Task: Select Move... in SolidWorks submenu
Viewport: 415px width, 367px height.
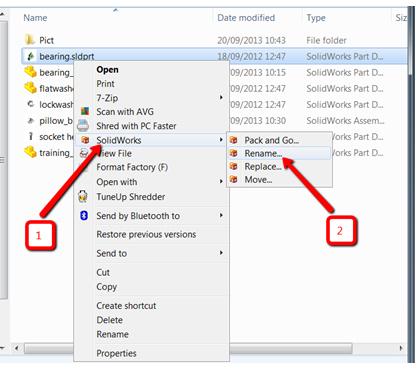Action: coord(258,180)
